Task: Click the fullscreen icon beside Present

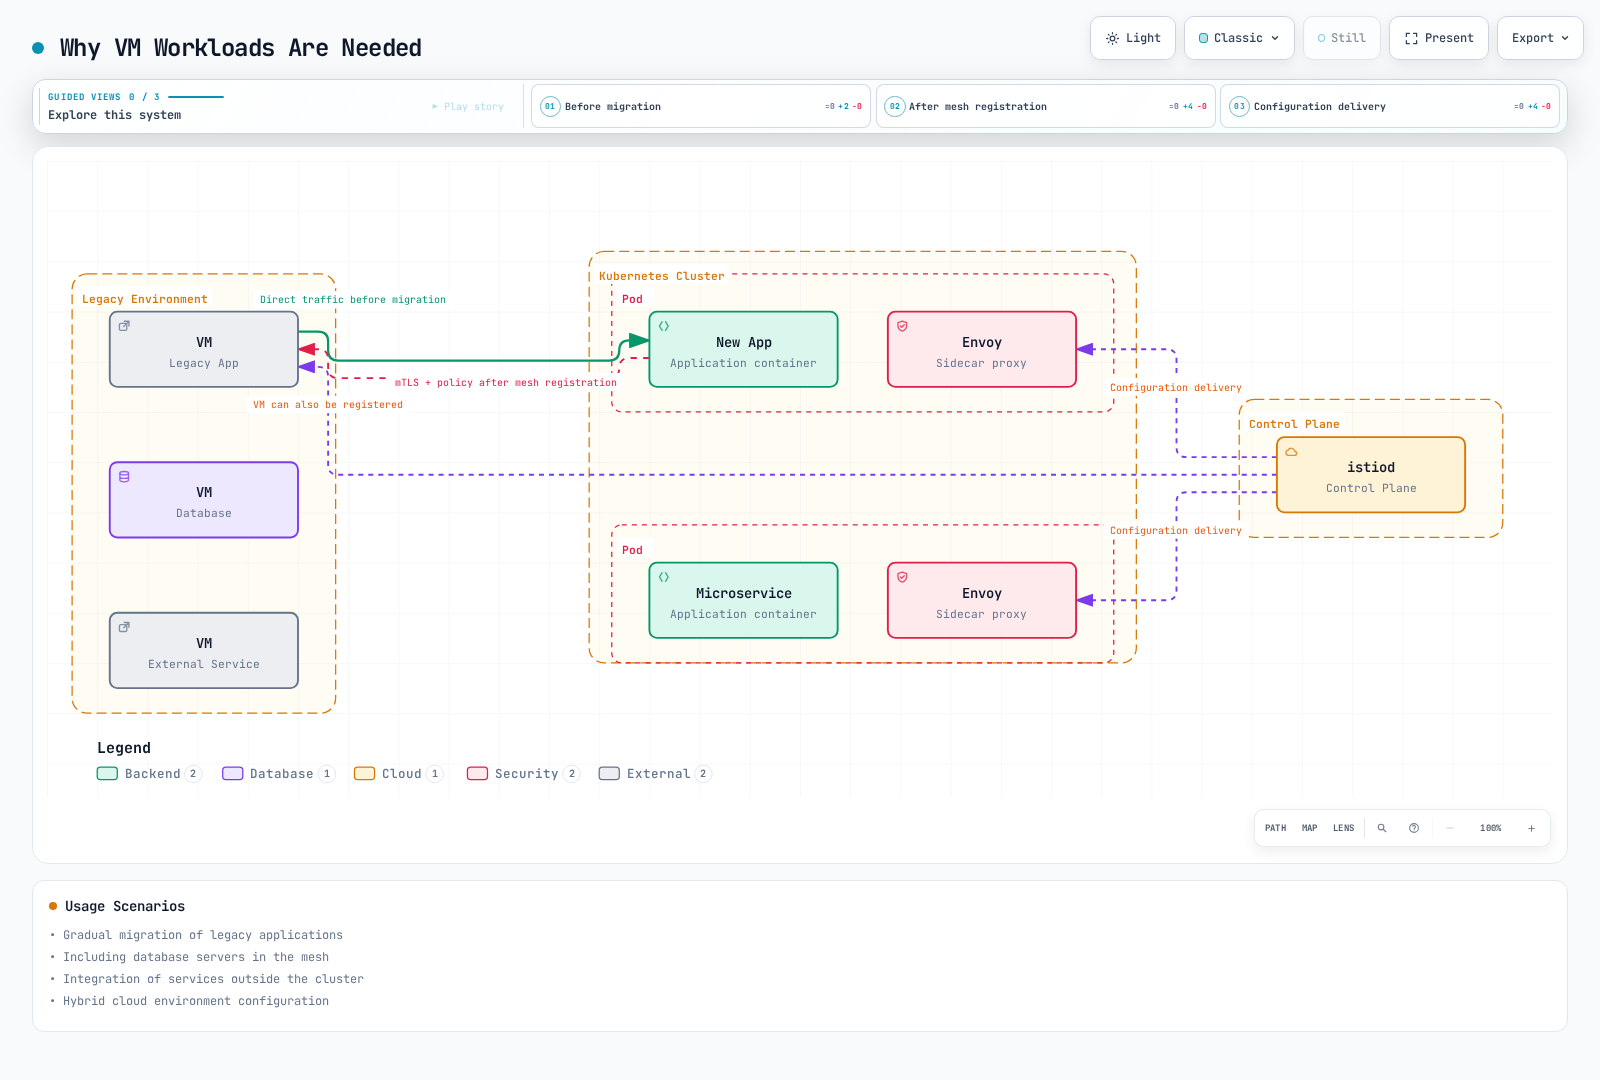Action: point(1411,38)
